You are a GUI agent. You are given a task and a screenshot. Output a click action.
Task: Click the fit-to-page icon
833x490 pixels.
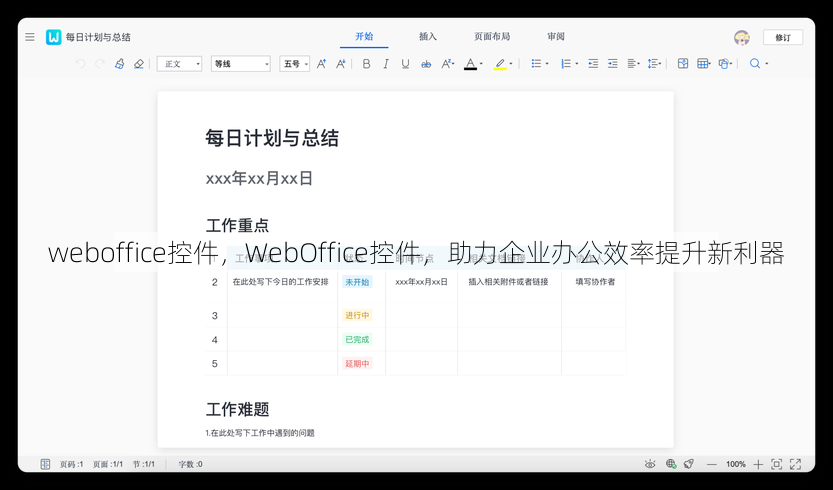pyautogui.click(x=777, y=464)
